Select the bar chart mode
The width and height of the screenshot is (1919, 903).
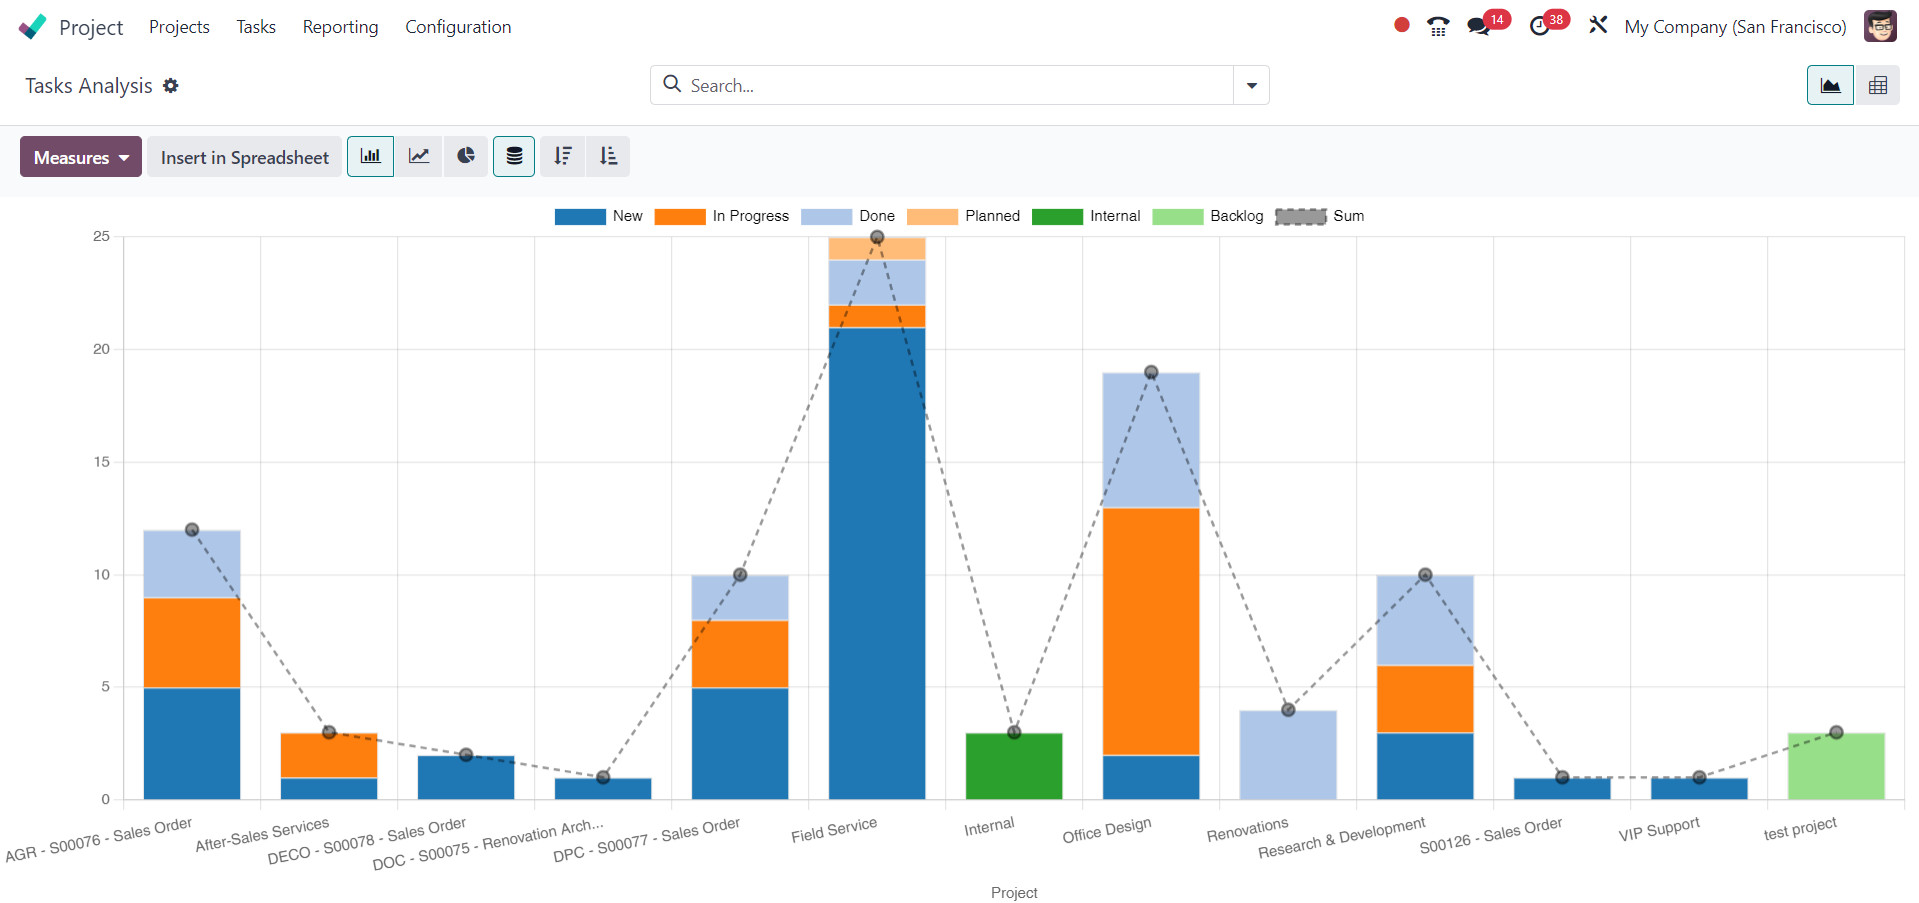370,156
